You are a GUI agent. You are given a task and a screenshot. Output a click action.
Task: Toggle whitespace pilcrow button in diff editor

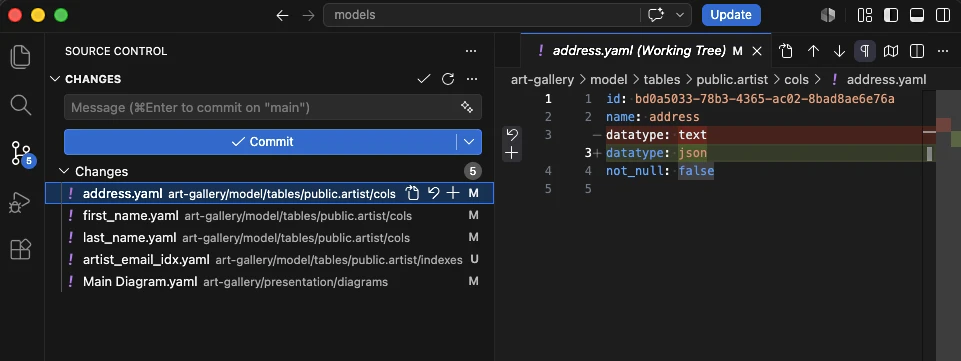click(x=865, y=51)
